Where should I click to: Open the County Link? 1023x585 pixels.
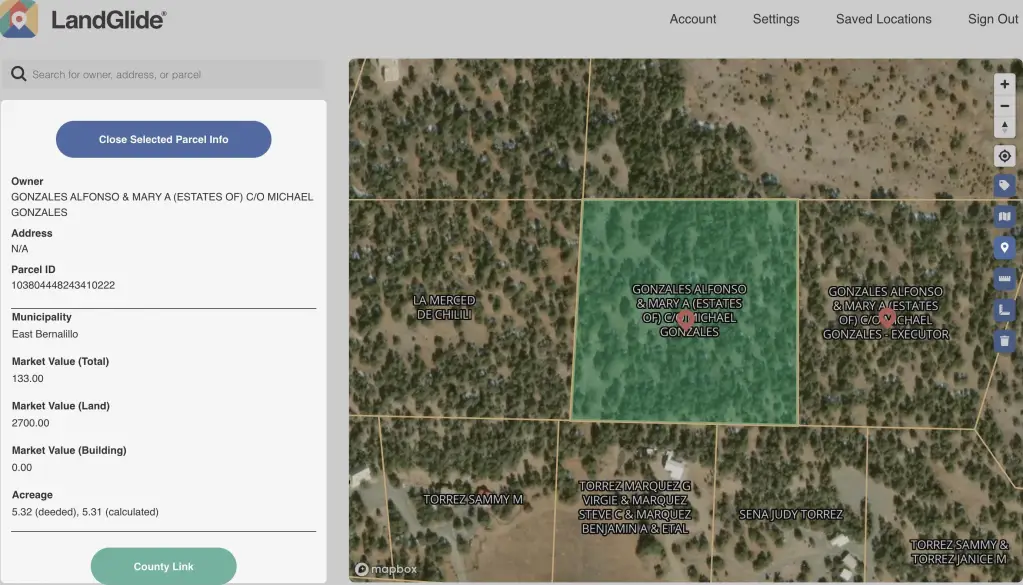point(163,566)
